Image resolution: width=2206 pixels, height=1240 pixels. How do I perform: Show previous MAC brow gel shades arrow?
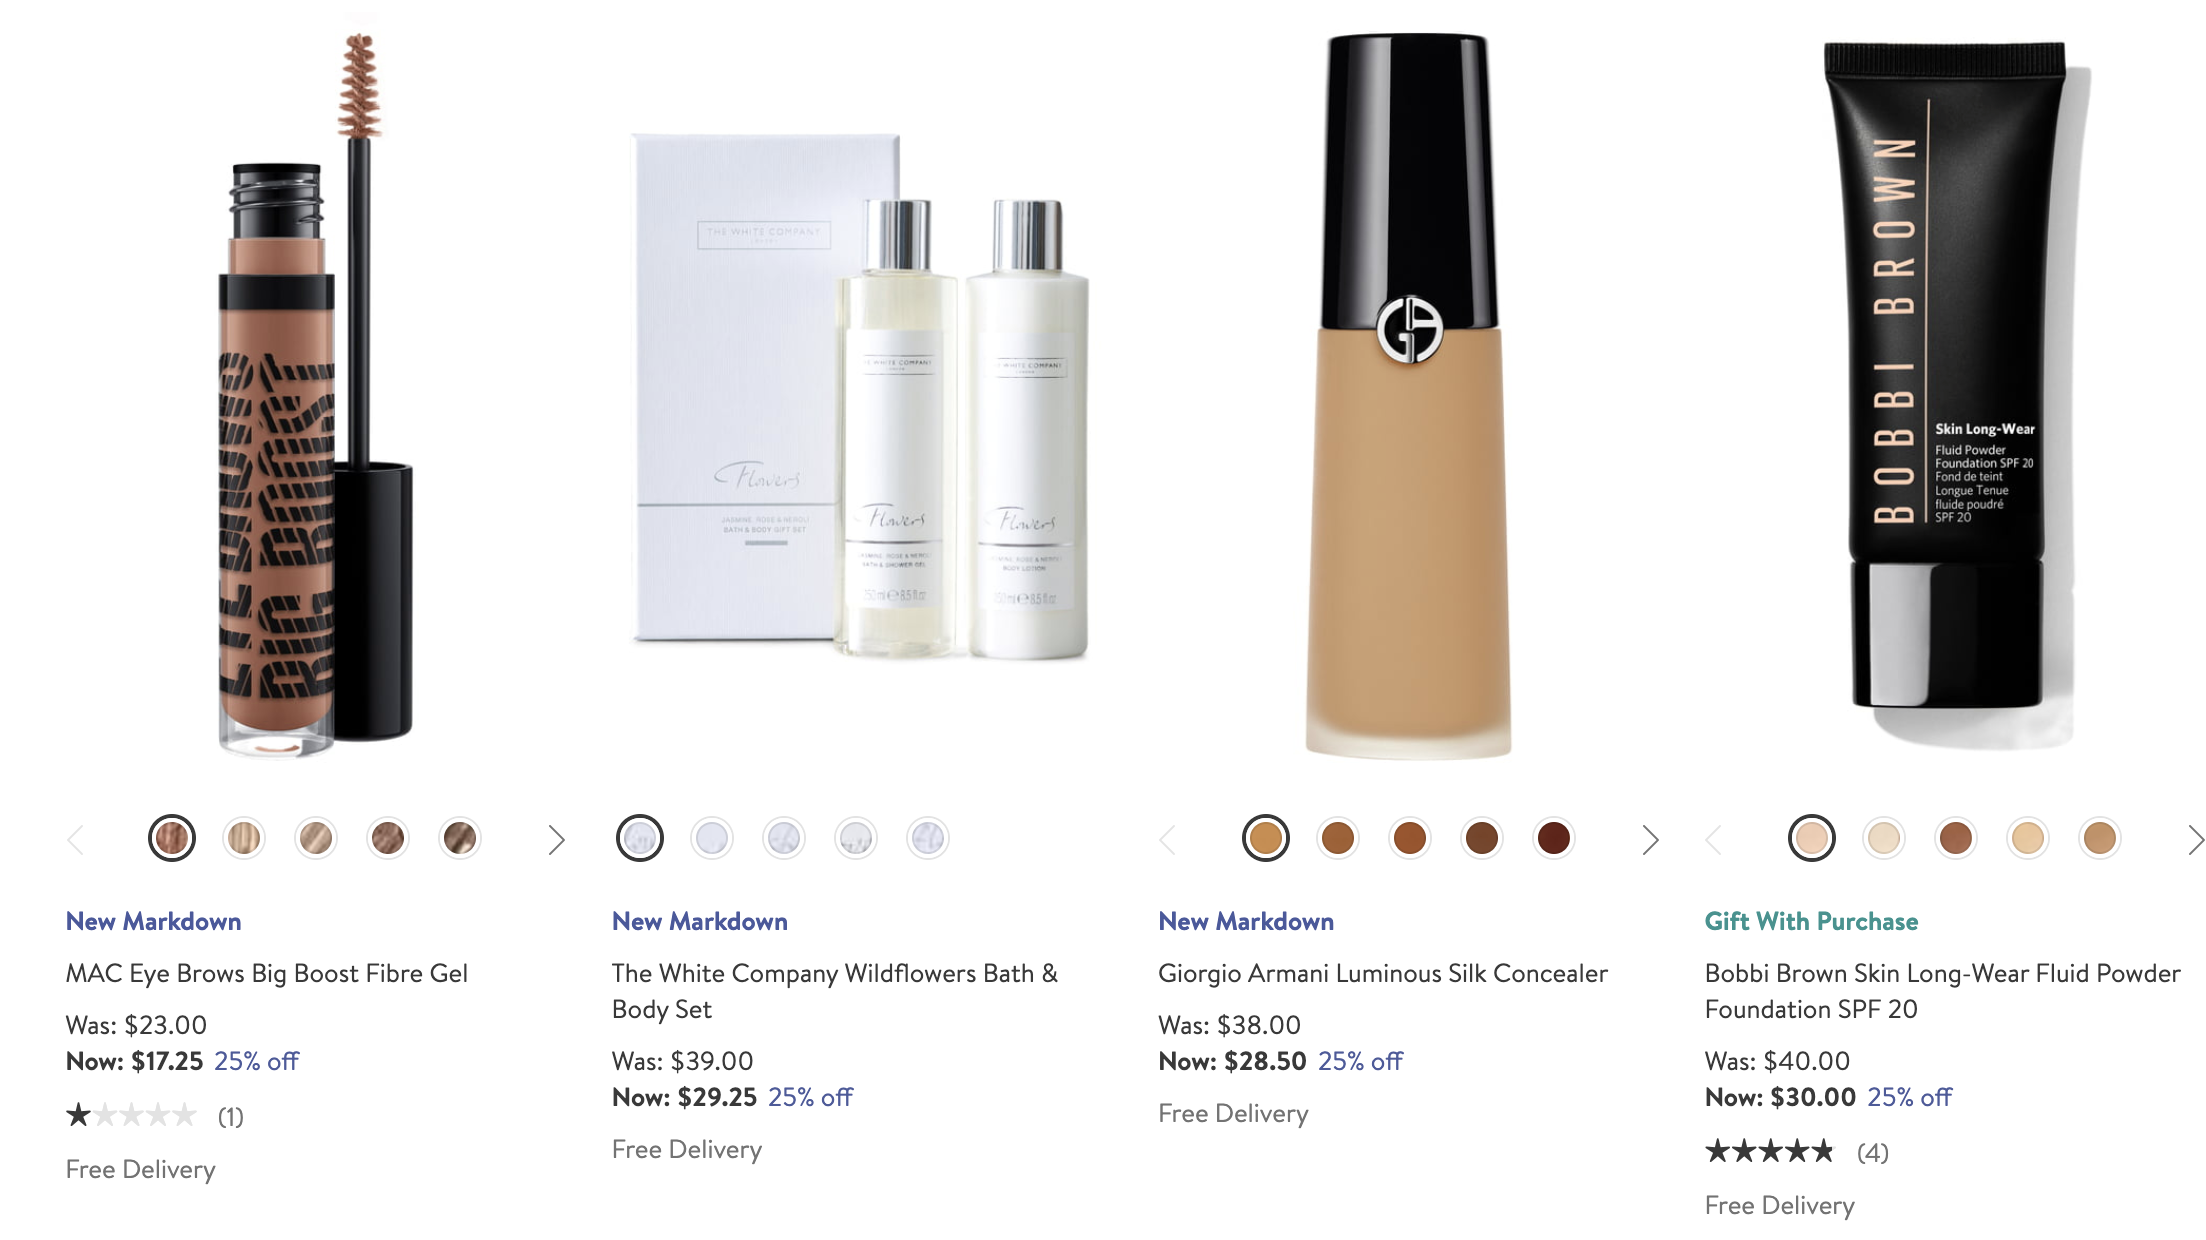[76, 839]
